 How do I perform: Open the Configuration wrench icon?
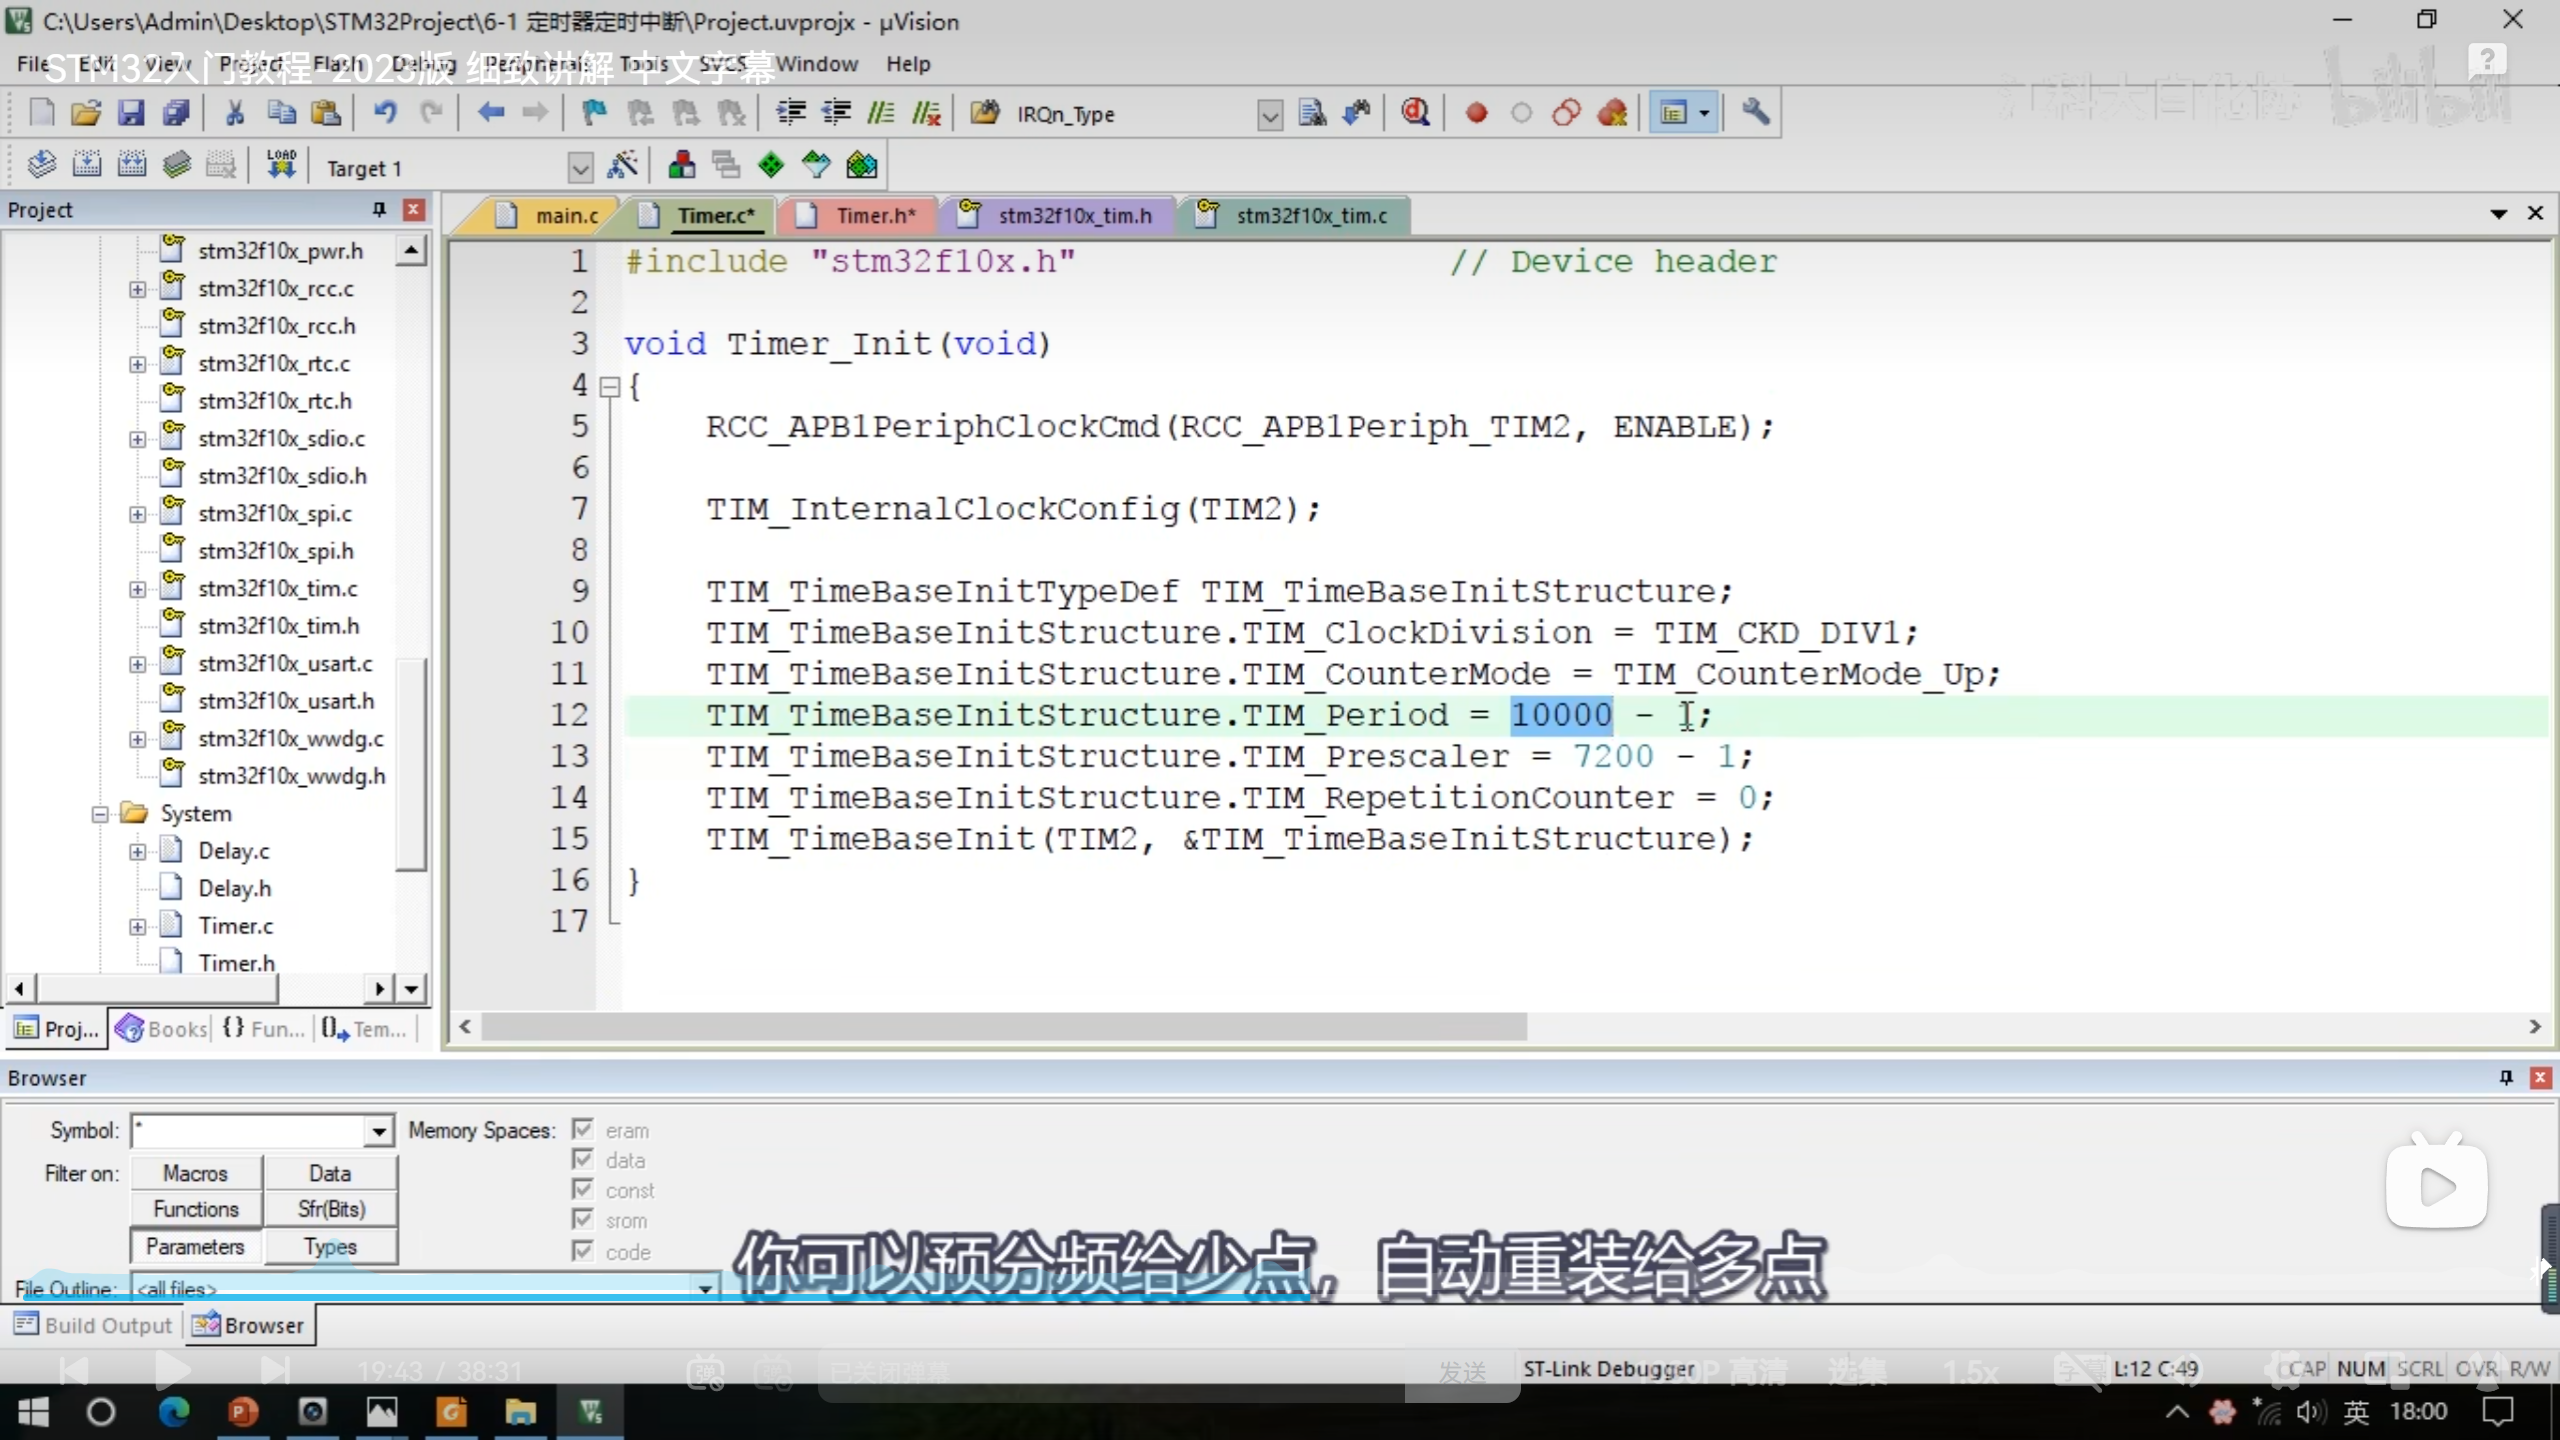[1755, 113]
